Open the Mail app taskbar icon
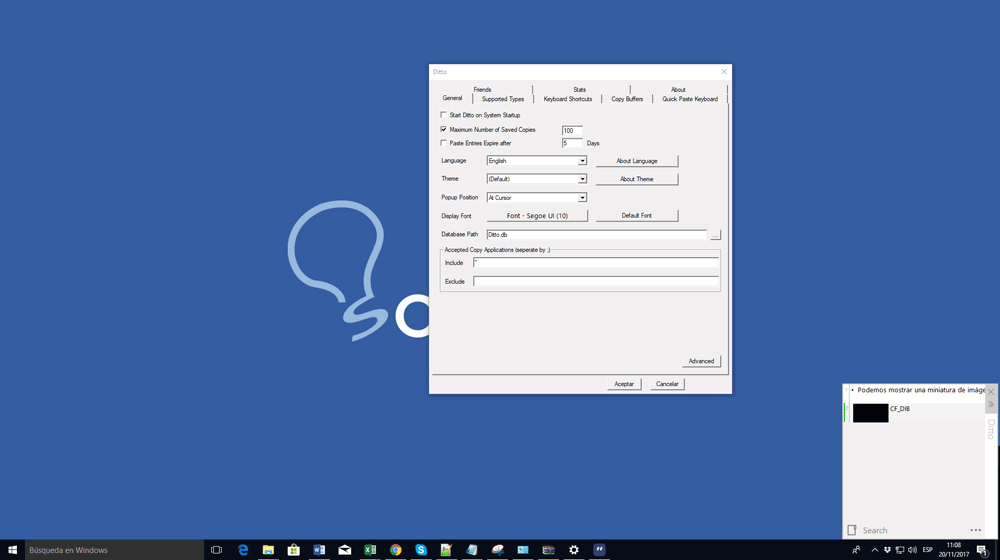 click(x=344, y=550)
